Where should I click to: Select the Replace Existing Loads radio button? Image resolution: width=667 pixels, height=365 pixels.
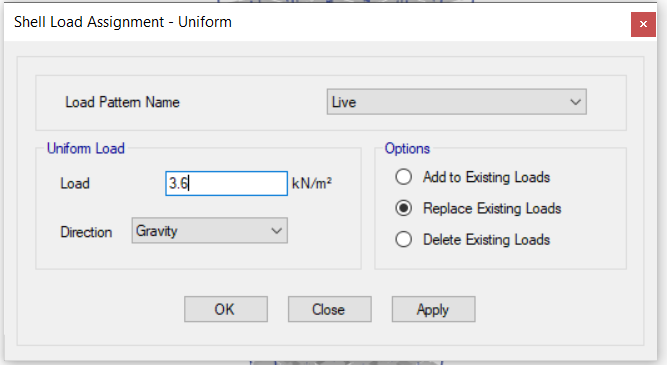403,208
